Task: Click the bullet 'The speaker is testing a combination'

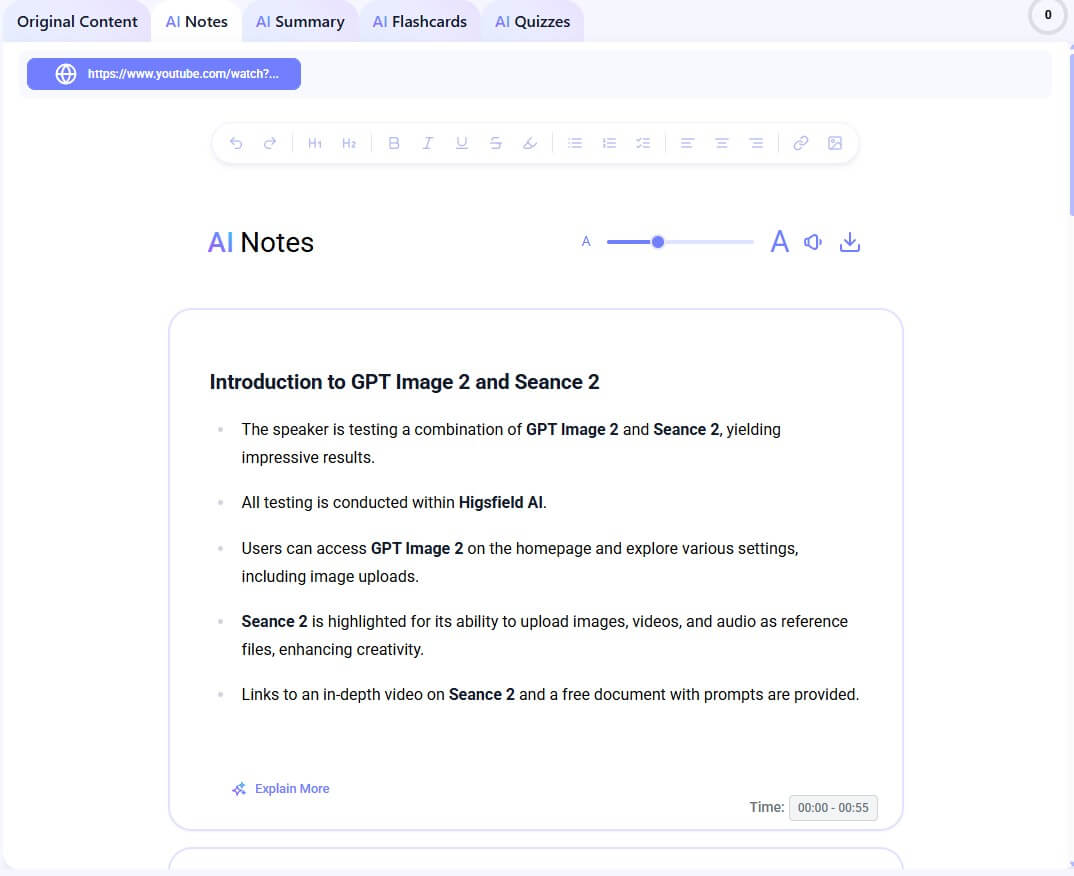Action: click(x=511, y=443)
